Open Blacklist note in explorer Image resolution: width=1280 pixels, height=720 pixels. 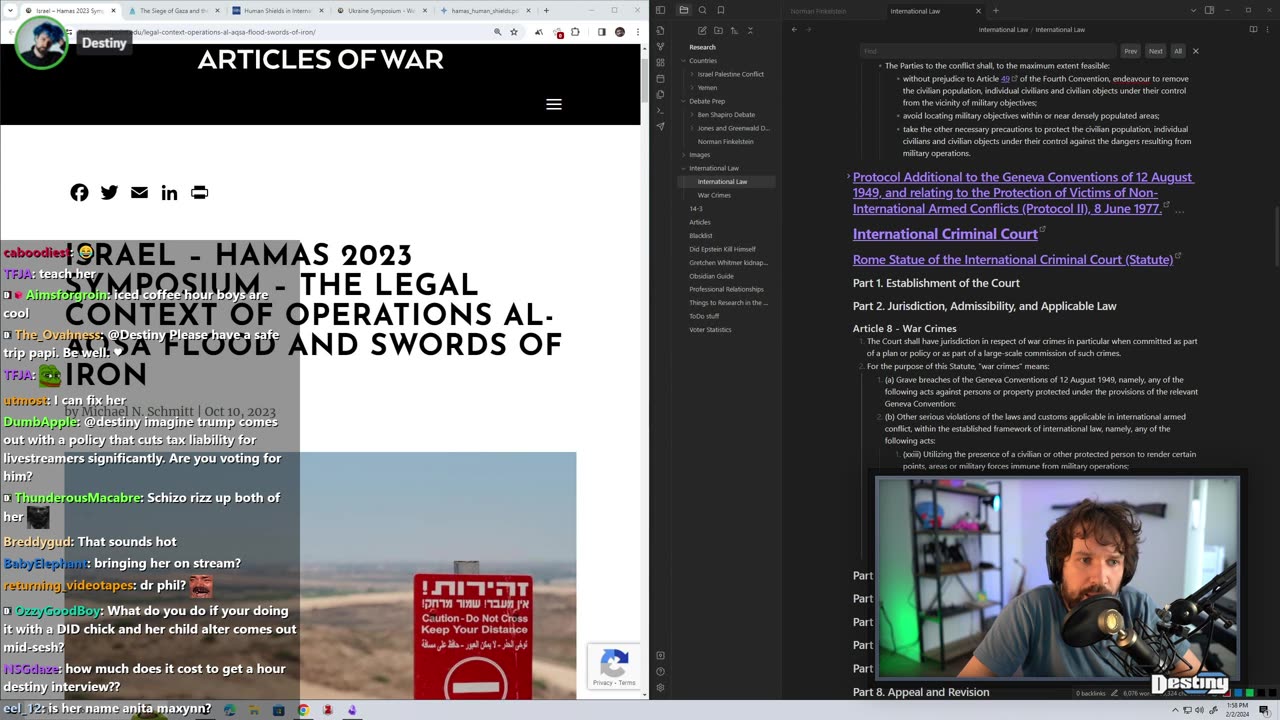click(x=701, y=235)
